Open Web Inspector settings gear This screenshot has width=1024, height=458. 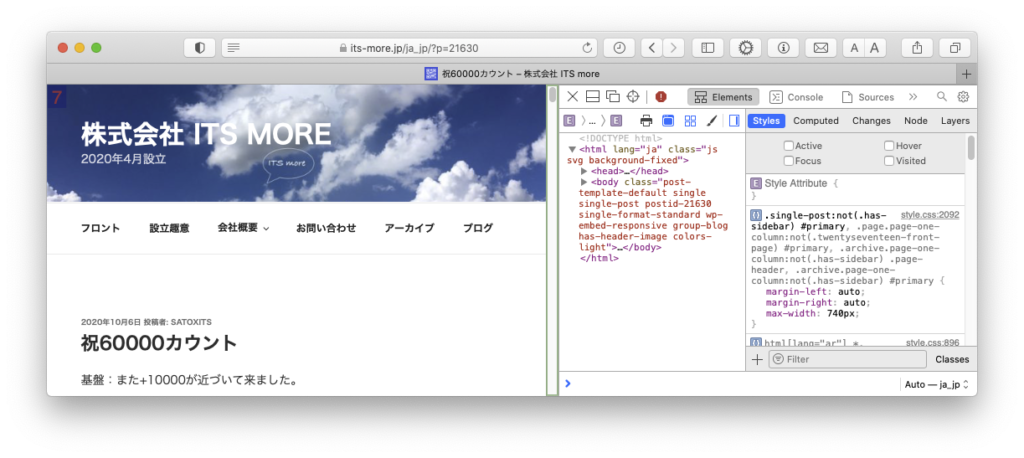pos(963,97)
